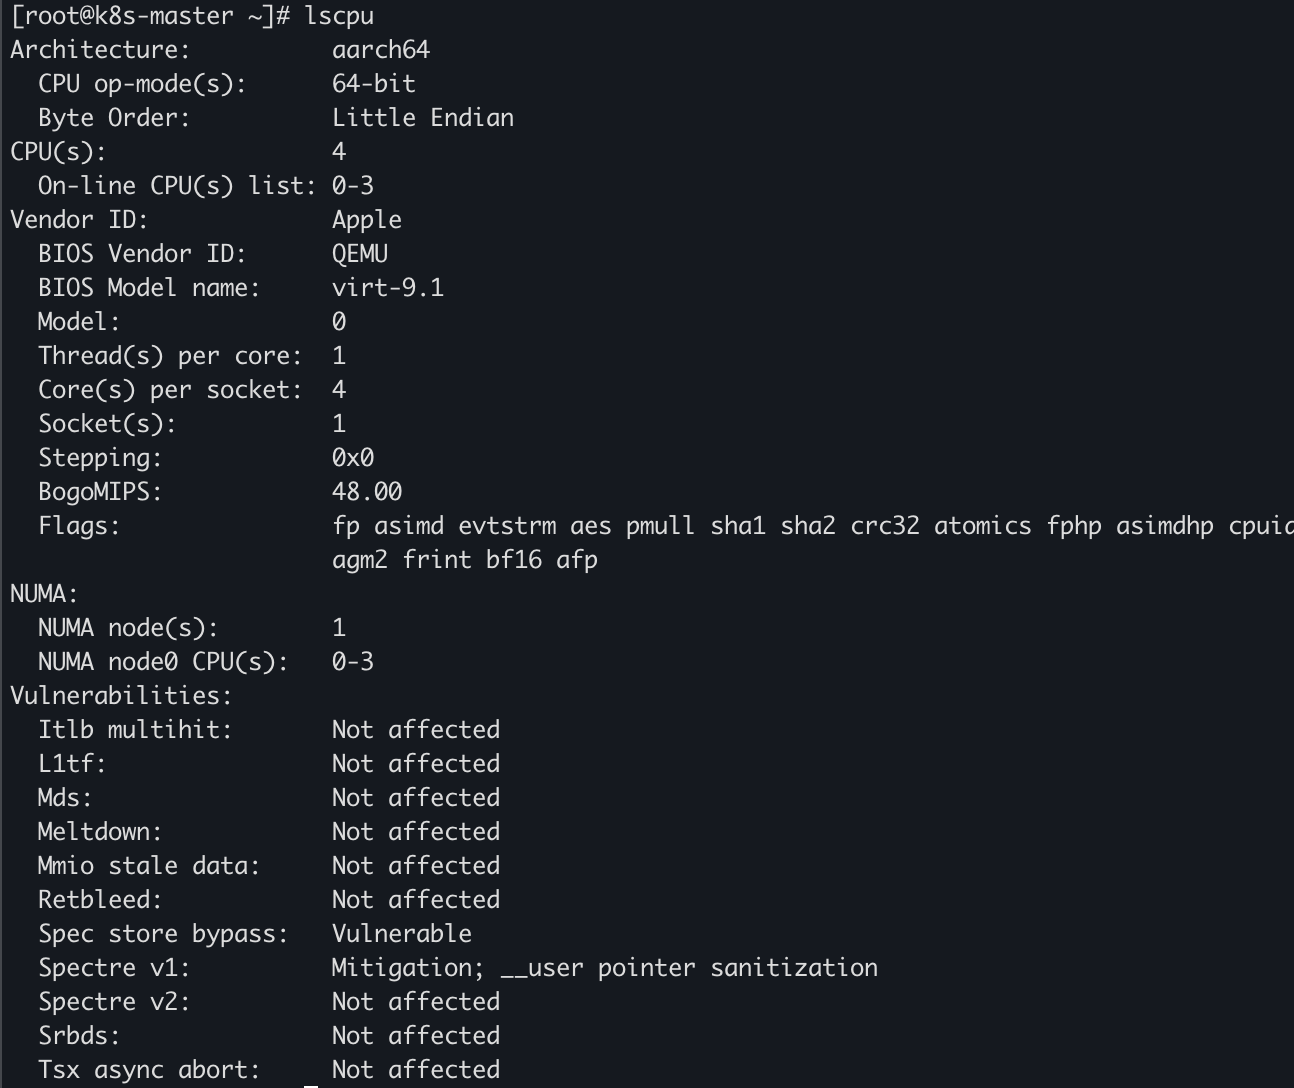Click the Little Endian byte order value

(x=422, y=118)
